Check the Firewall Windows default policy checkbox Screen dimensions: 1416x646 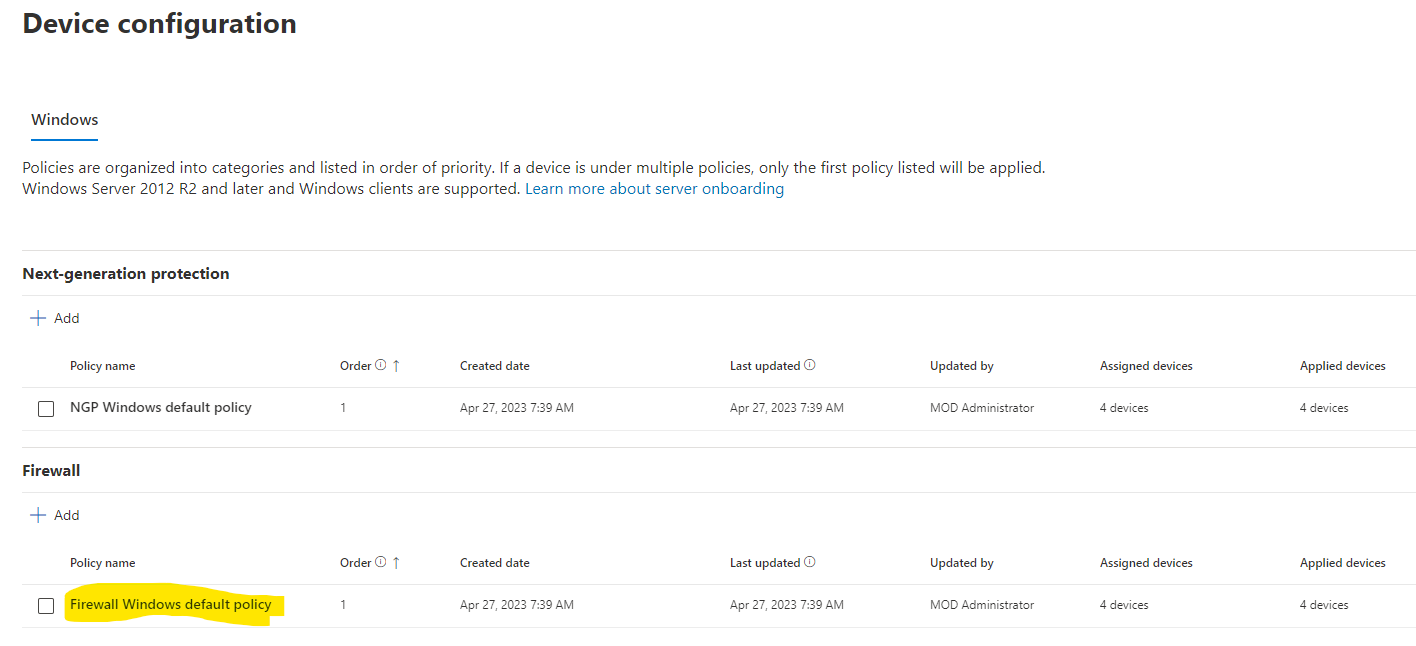(x=46, y=605)
